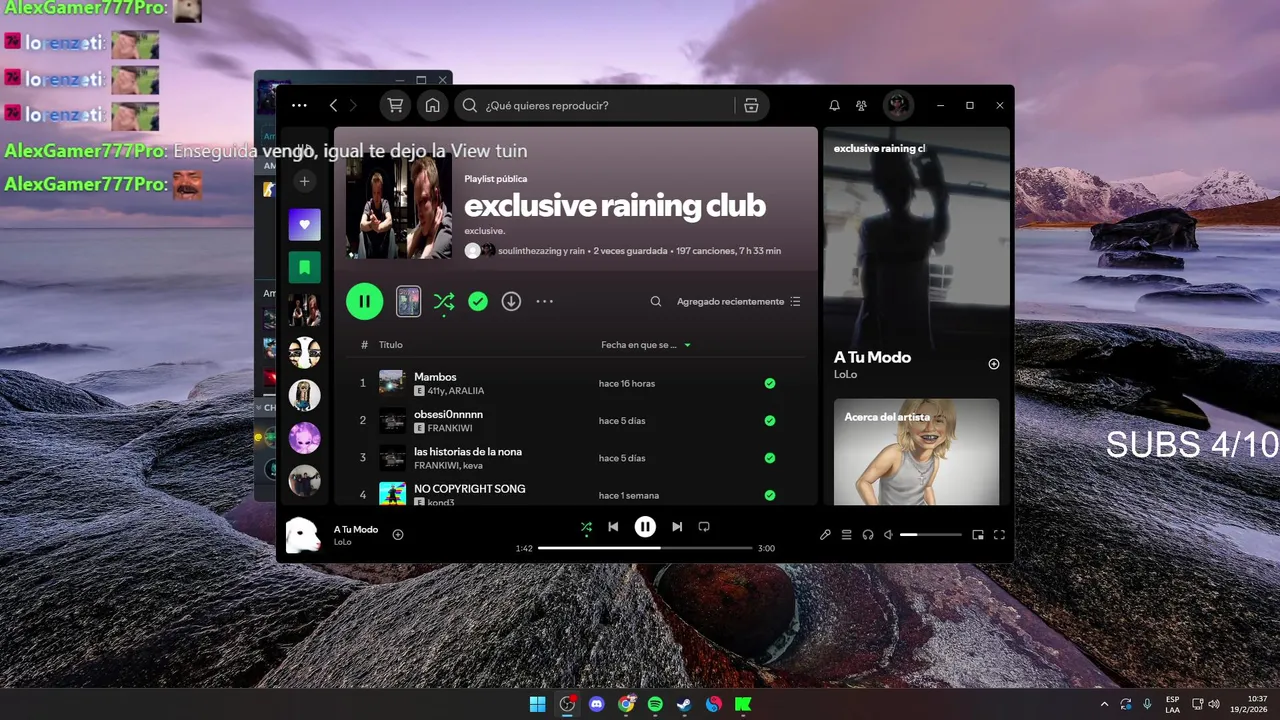Viewport: 1280px width, 720px height.
Task: Add the current song via the bottom bar plus
Action: [398, 535]
